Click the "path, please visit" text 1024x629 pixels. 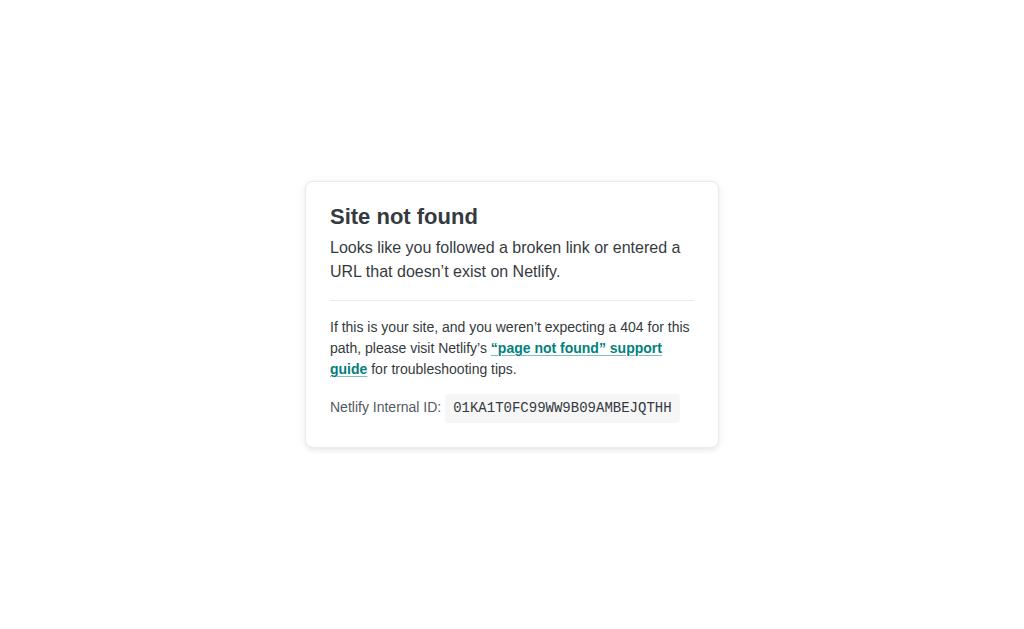[x=382, y=348]
